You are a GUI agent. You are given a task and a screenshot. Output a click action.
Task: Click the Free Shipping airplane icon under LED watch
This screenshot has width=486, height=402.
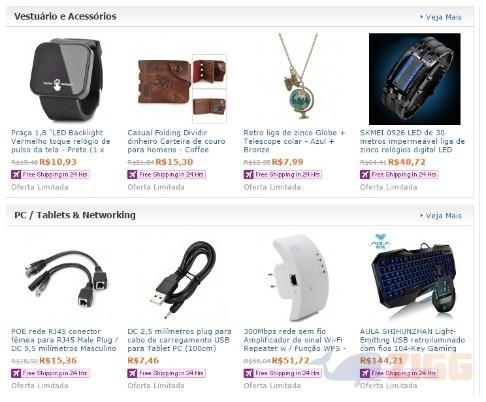click(16, 174)
